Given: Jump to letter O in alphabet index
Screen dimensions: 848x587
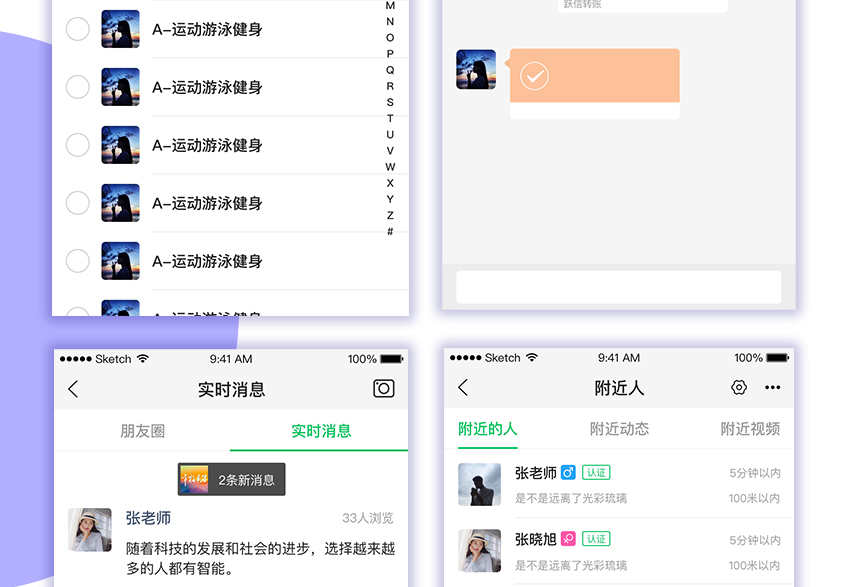Looking at the screenshot, I should tap(390, 38).
